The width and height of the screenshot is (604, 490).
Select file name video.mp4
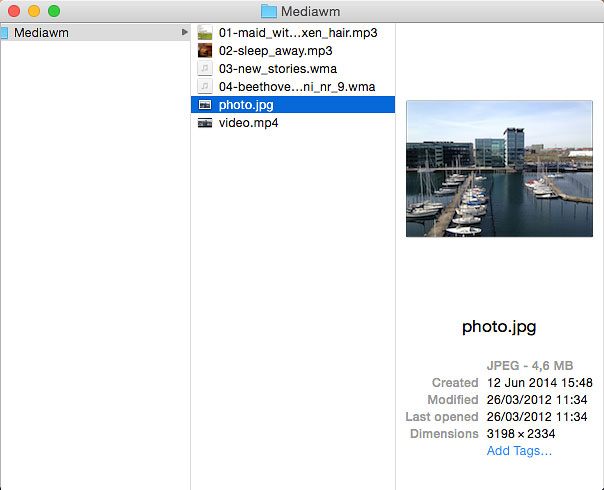tap(248, 122)
